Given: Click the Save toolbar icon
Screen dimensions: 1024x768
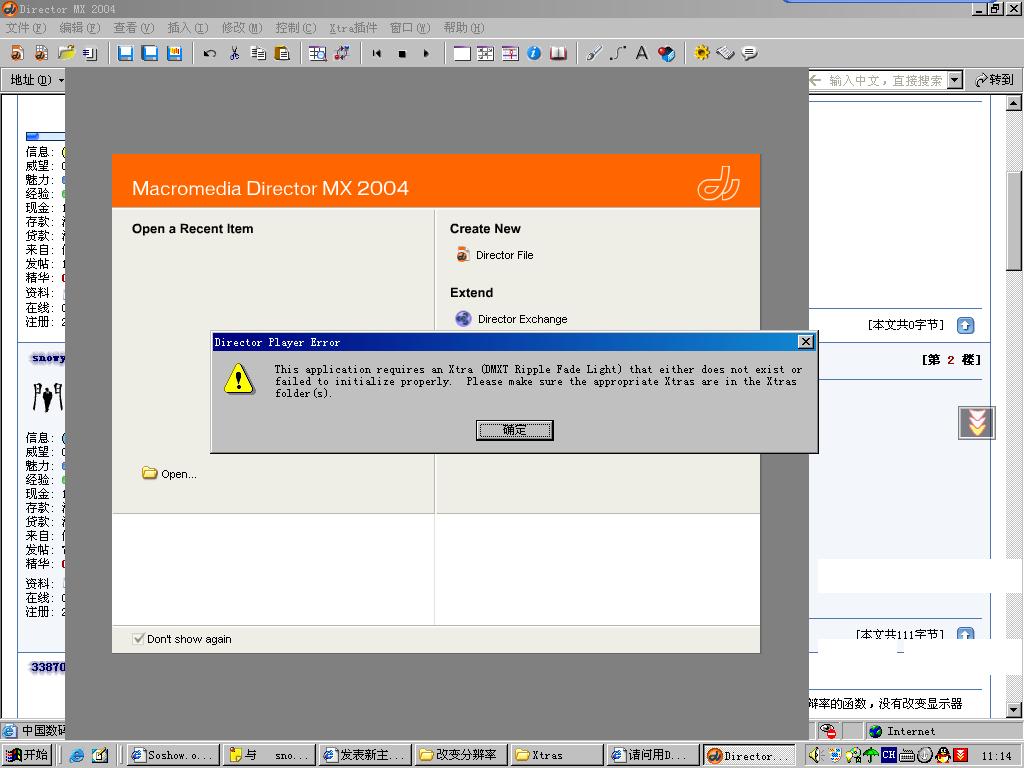Looking at the screenshot, I should 125,53.
